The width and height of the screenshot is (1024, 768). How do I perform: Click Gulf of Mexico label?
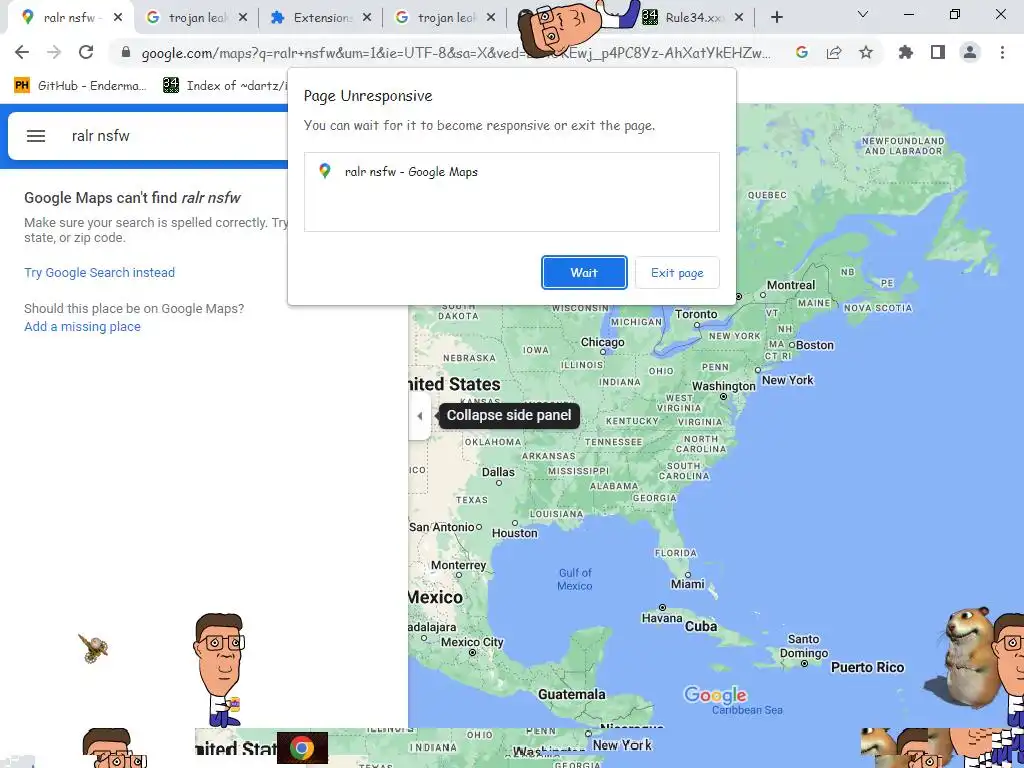tap(575, 579)
